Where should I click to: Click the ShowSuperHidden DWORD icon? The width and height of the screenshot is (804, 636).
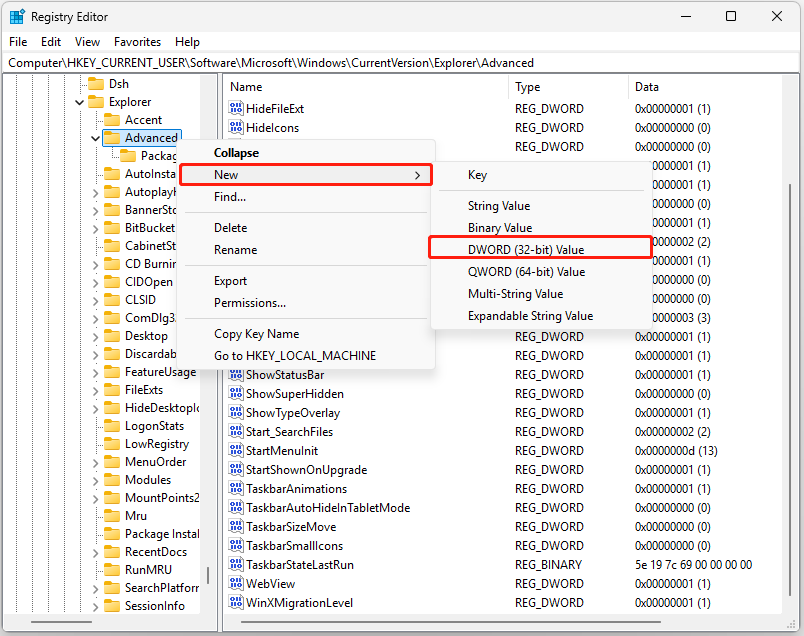coord(236,393)
